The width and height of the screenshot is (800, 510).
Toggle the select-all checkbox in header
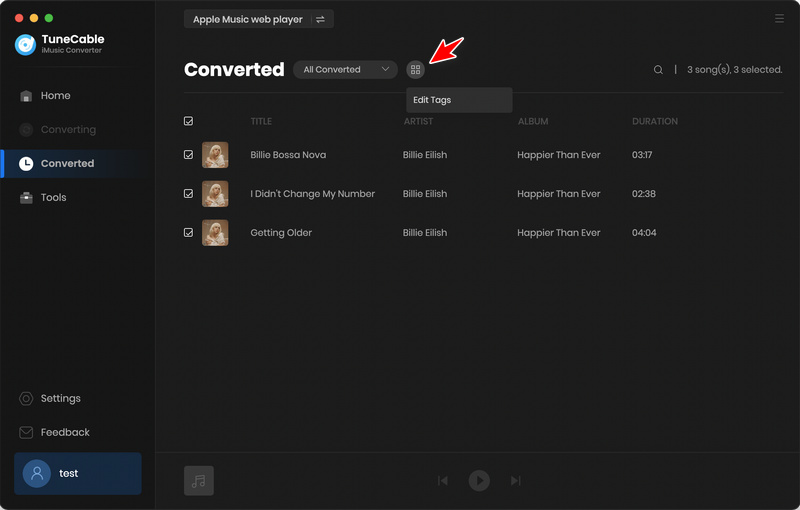tap(188, 121)
